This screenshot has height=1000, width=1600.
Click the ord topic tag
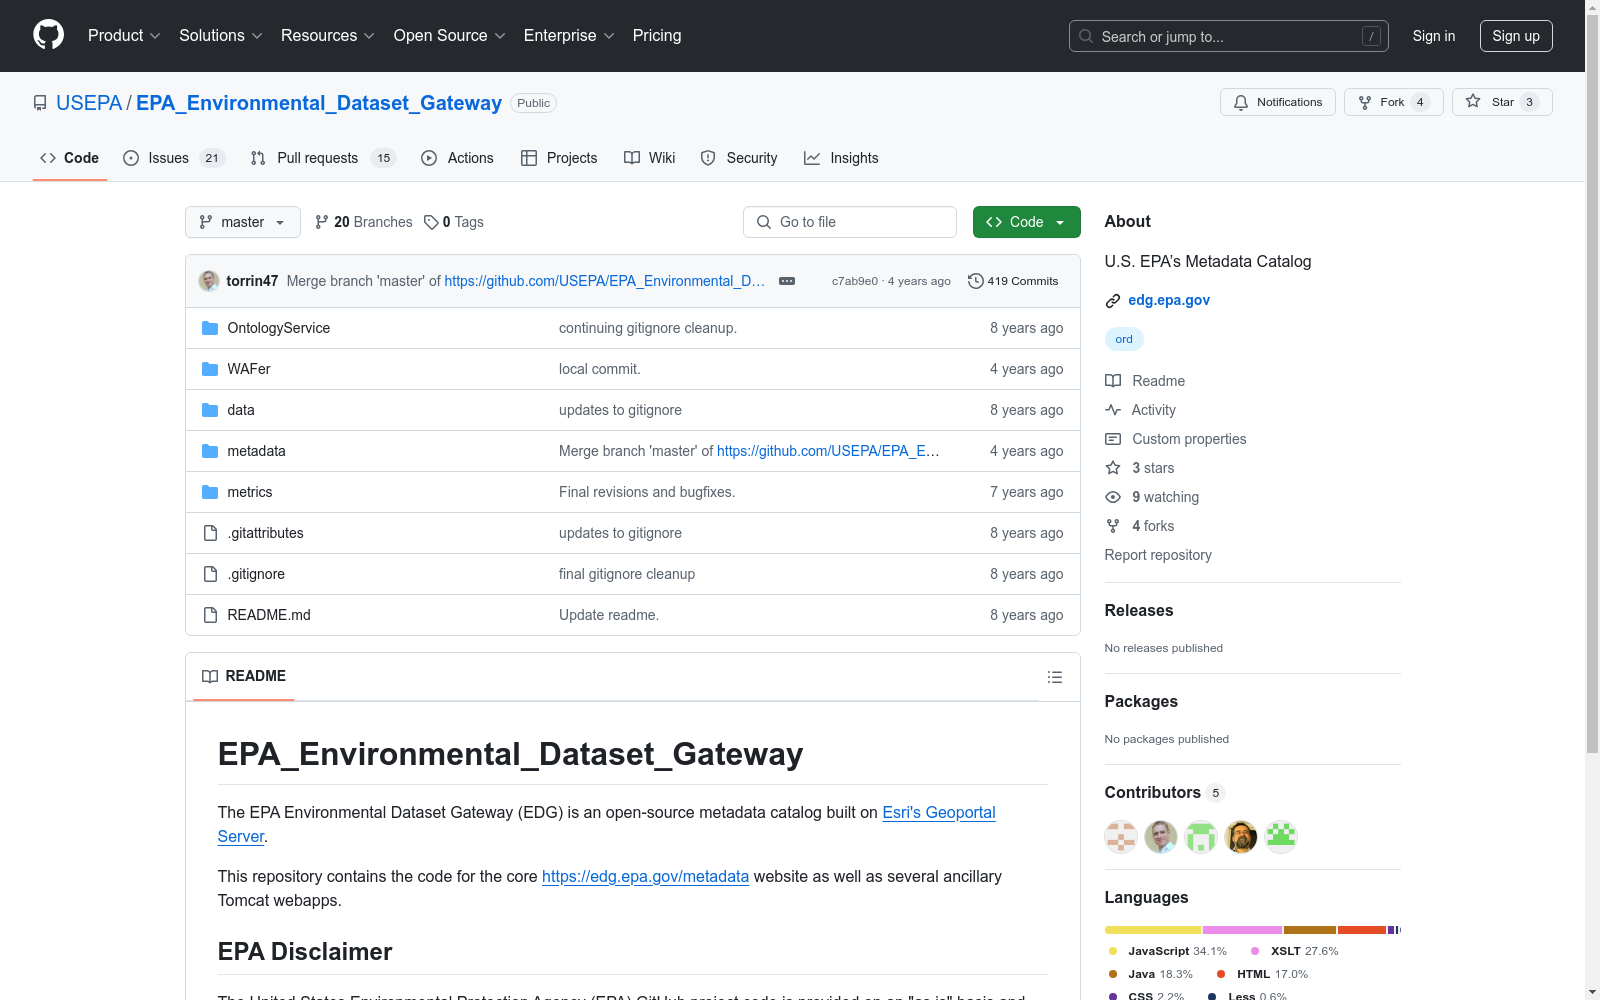click(x=1124, y=339)
